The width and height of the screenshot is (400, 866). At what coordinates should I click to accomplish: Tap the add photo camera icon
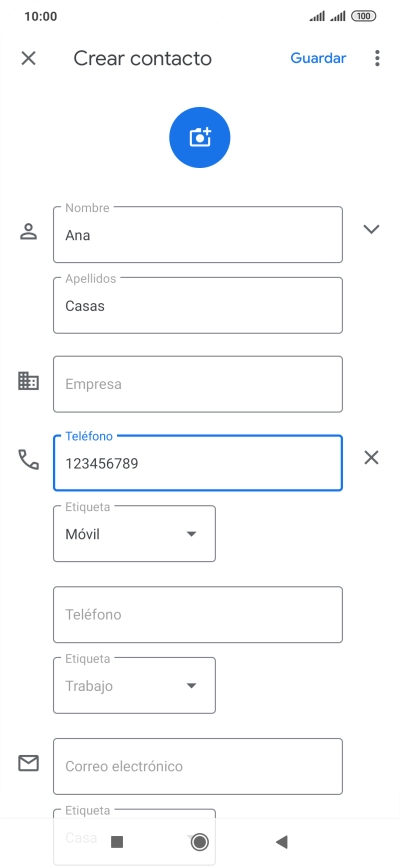tap(199, 138)
